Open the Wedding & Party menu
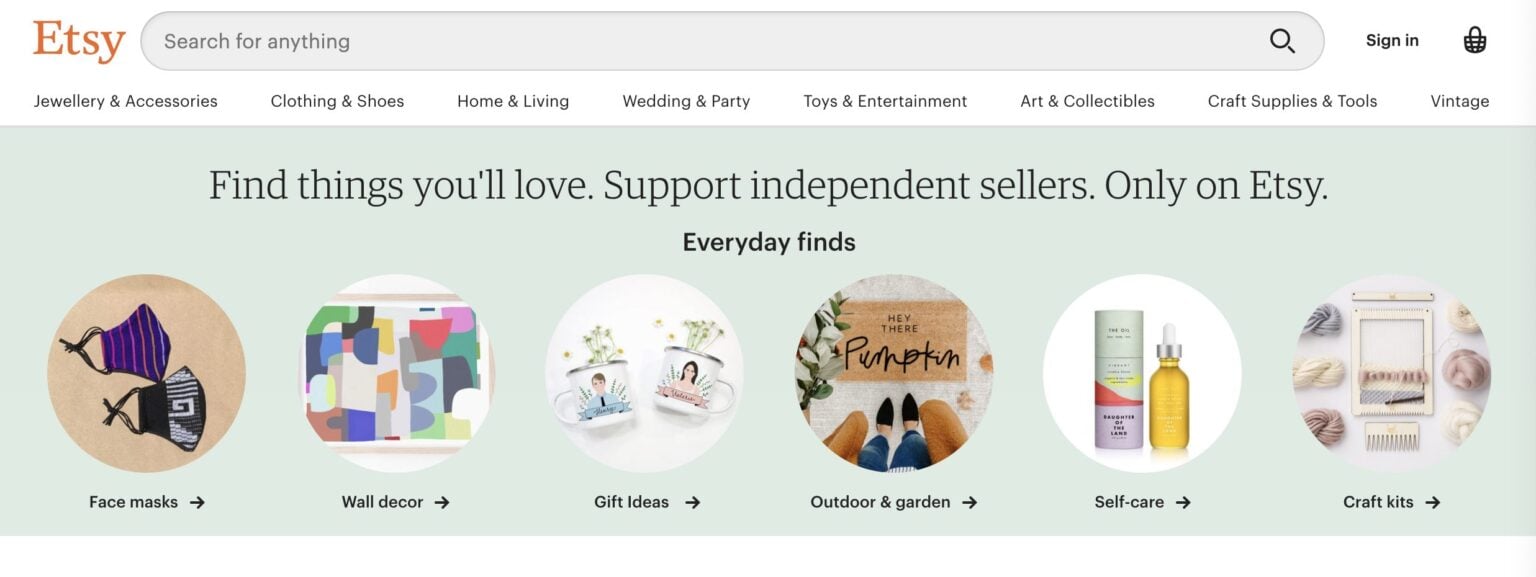The image size is (1536, 577). [x=686, y=101]
